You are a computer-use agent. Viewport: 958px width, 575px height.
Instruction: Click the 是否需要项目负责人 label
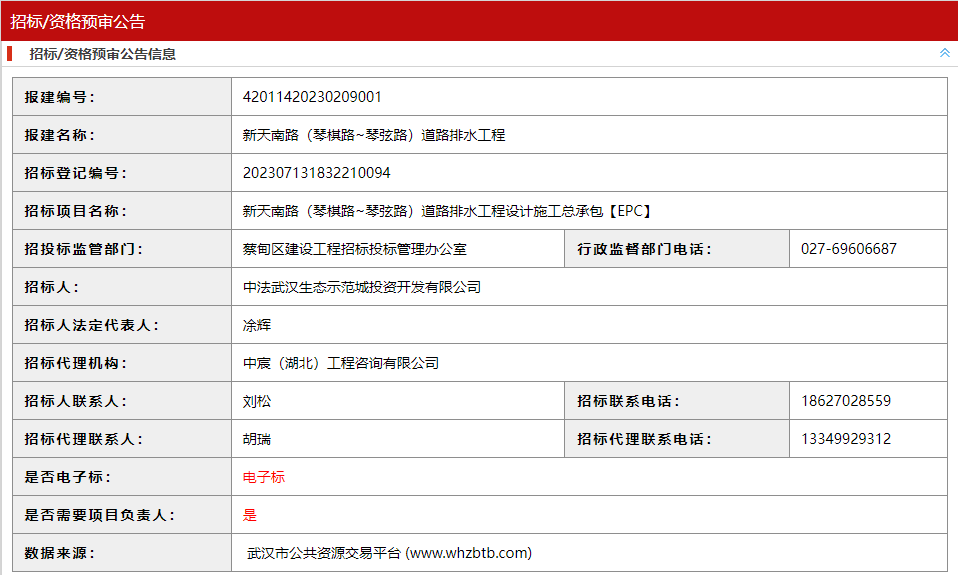[x=99, y=515]
